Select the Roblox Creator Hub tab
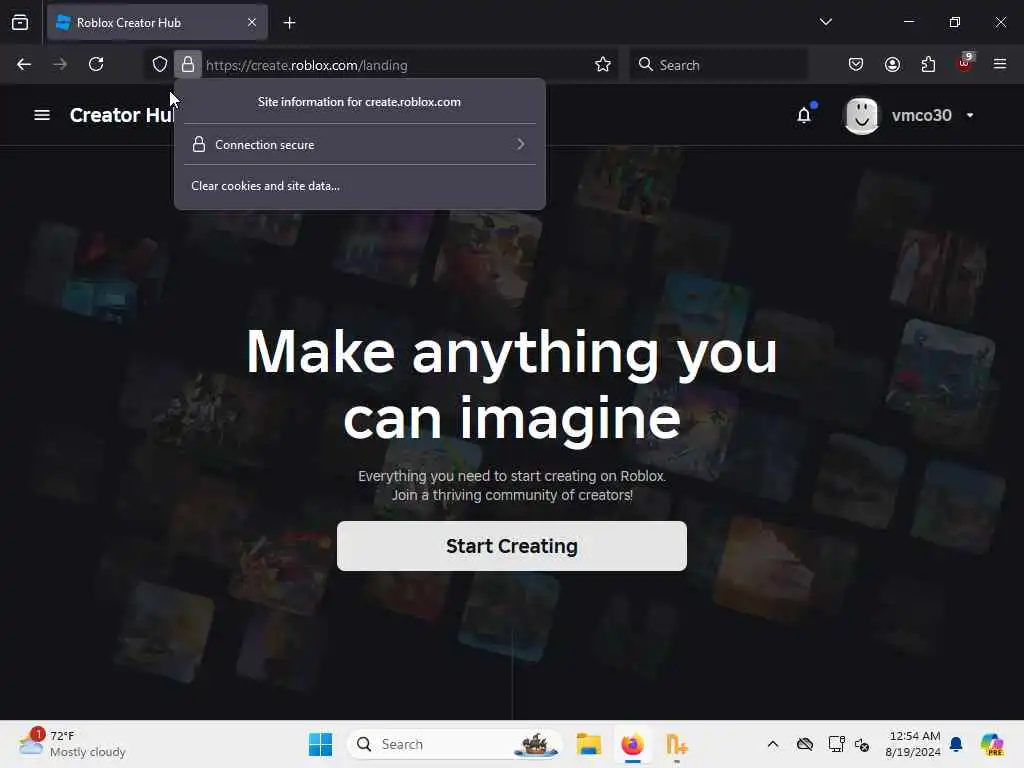Screen dimensions: 1024x768 [157, 23]
